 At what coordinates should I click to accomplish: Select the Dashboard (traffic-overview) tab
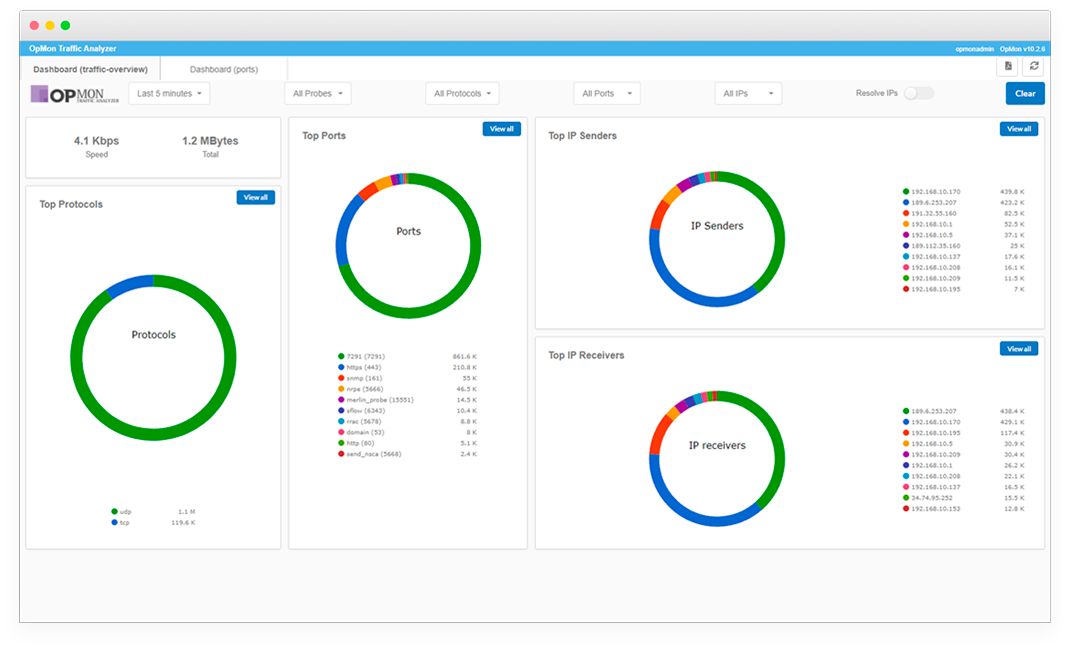90,70
